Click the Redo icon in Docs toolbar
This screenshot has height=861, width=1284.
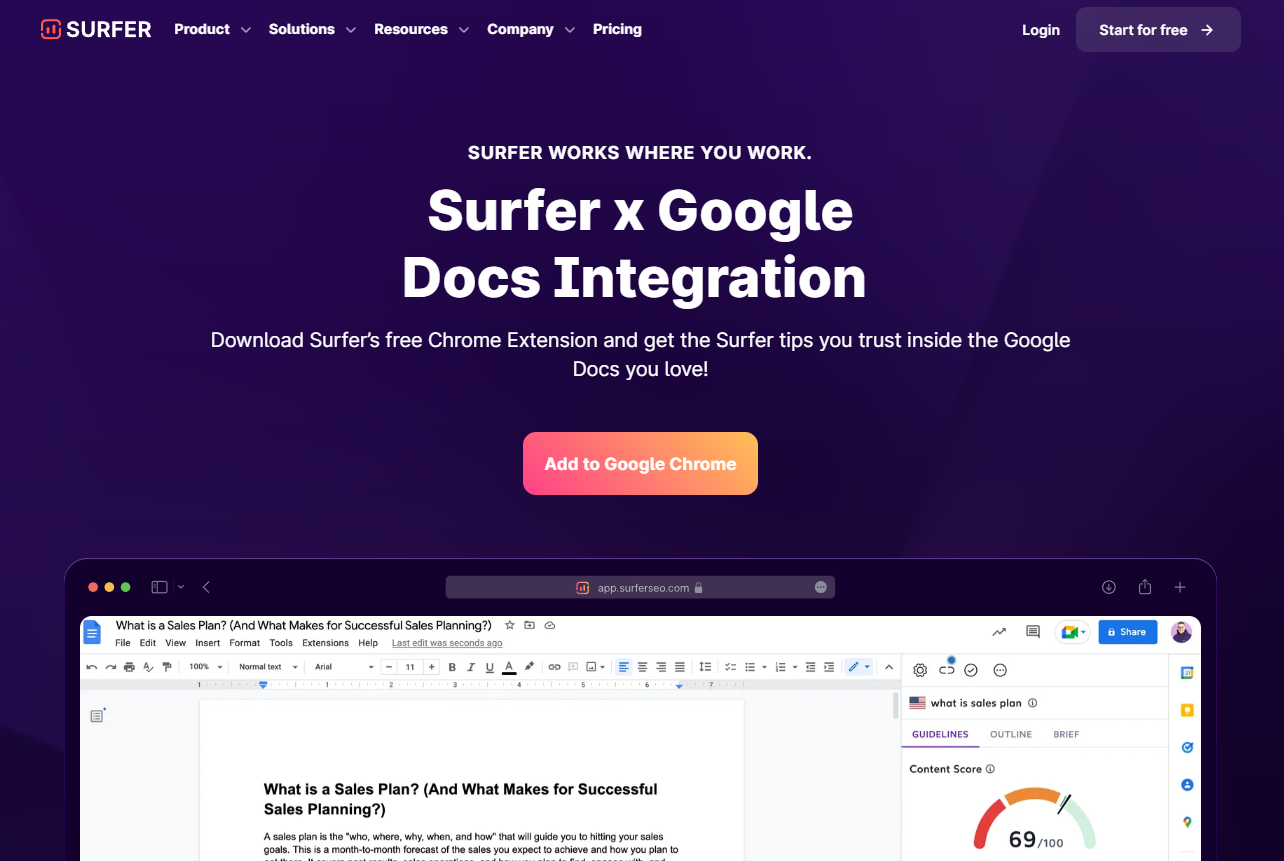coord(111,667)
